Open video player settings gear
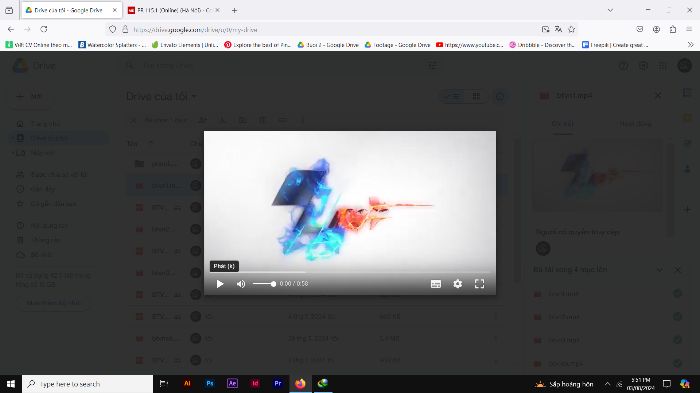700x393 pixels. pos(458,284)
